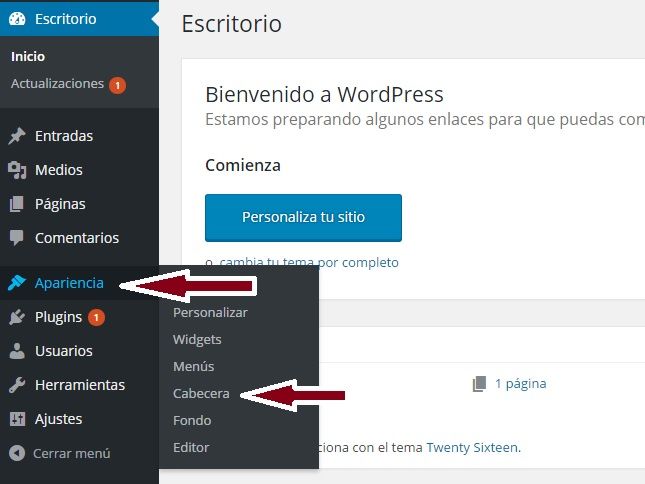Open the Herramientas menu
Image resolution: width=645 pixels, height=484 pixels.
coord(80,385)
